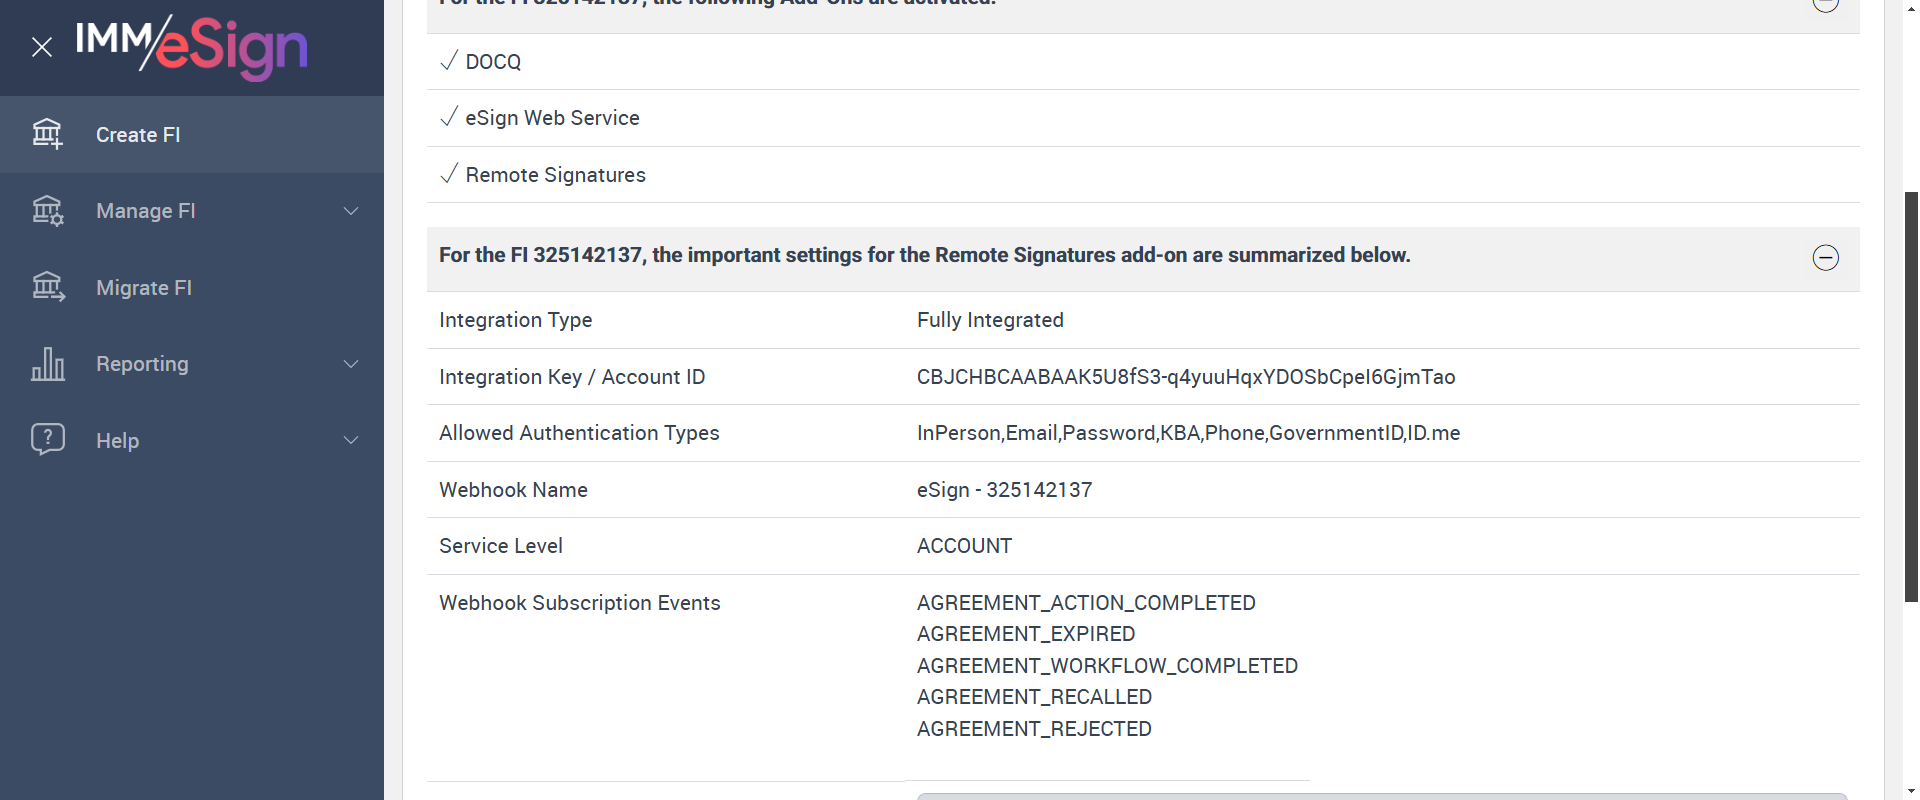Open the Create FI menu item

pyautogui.click(x=138, y=135)
